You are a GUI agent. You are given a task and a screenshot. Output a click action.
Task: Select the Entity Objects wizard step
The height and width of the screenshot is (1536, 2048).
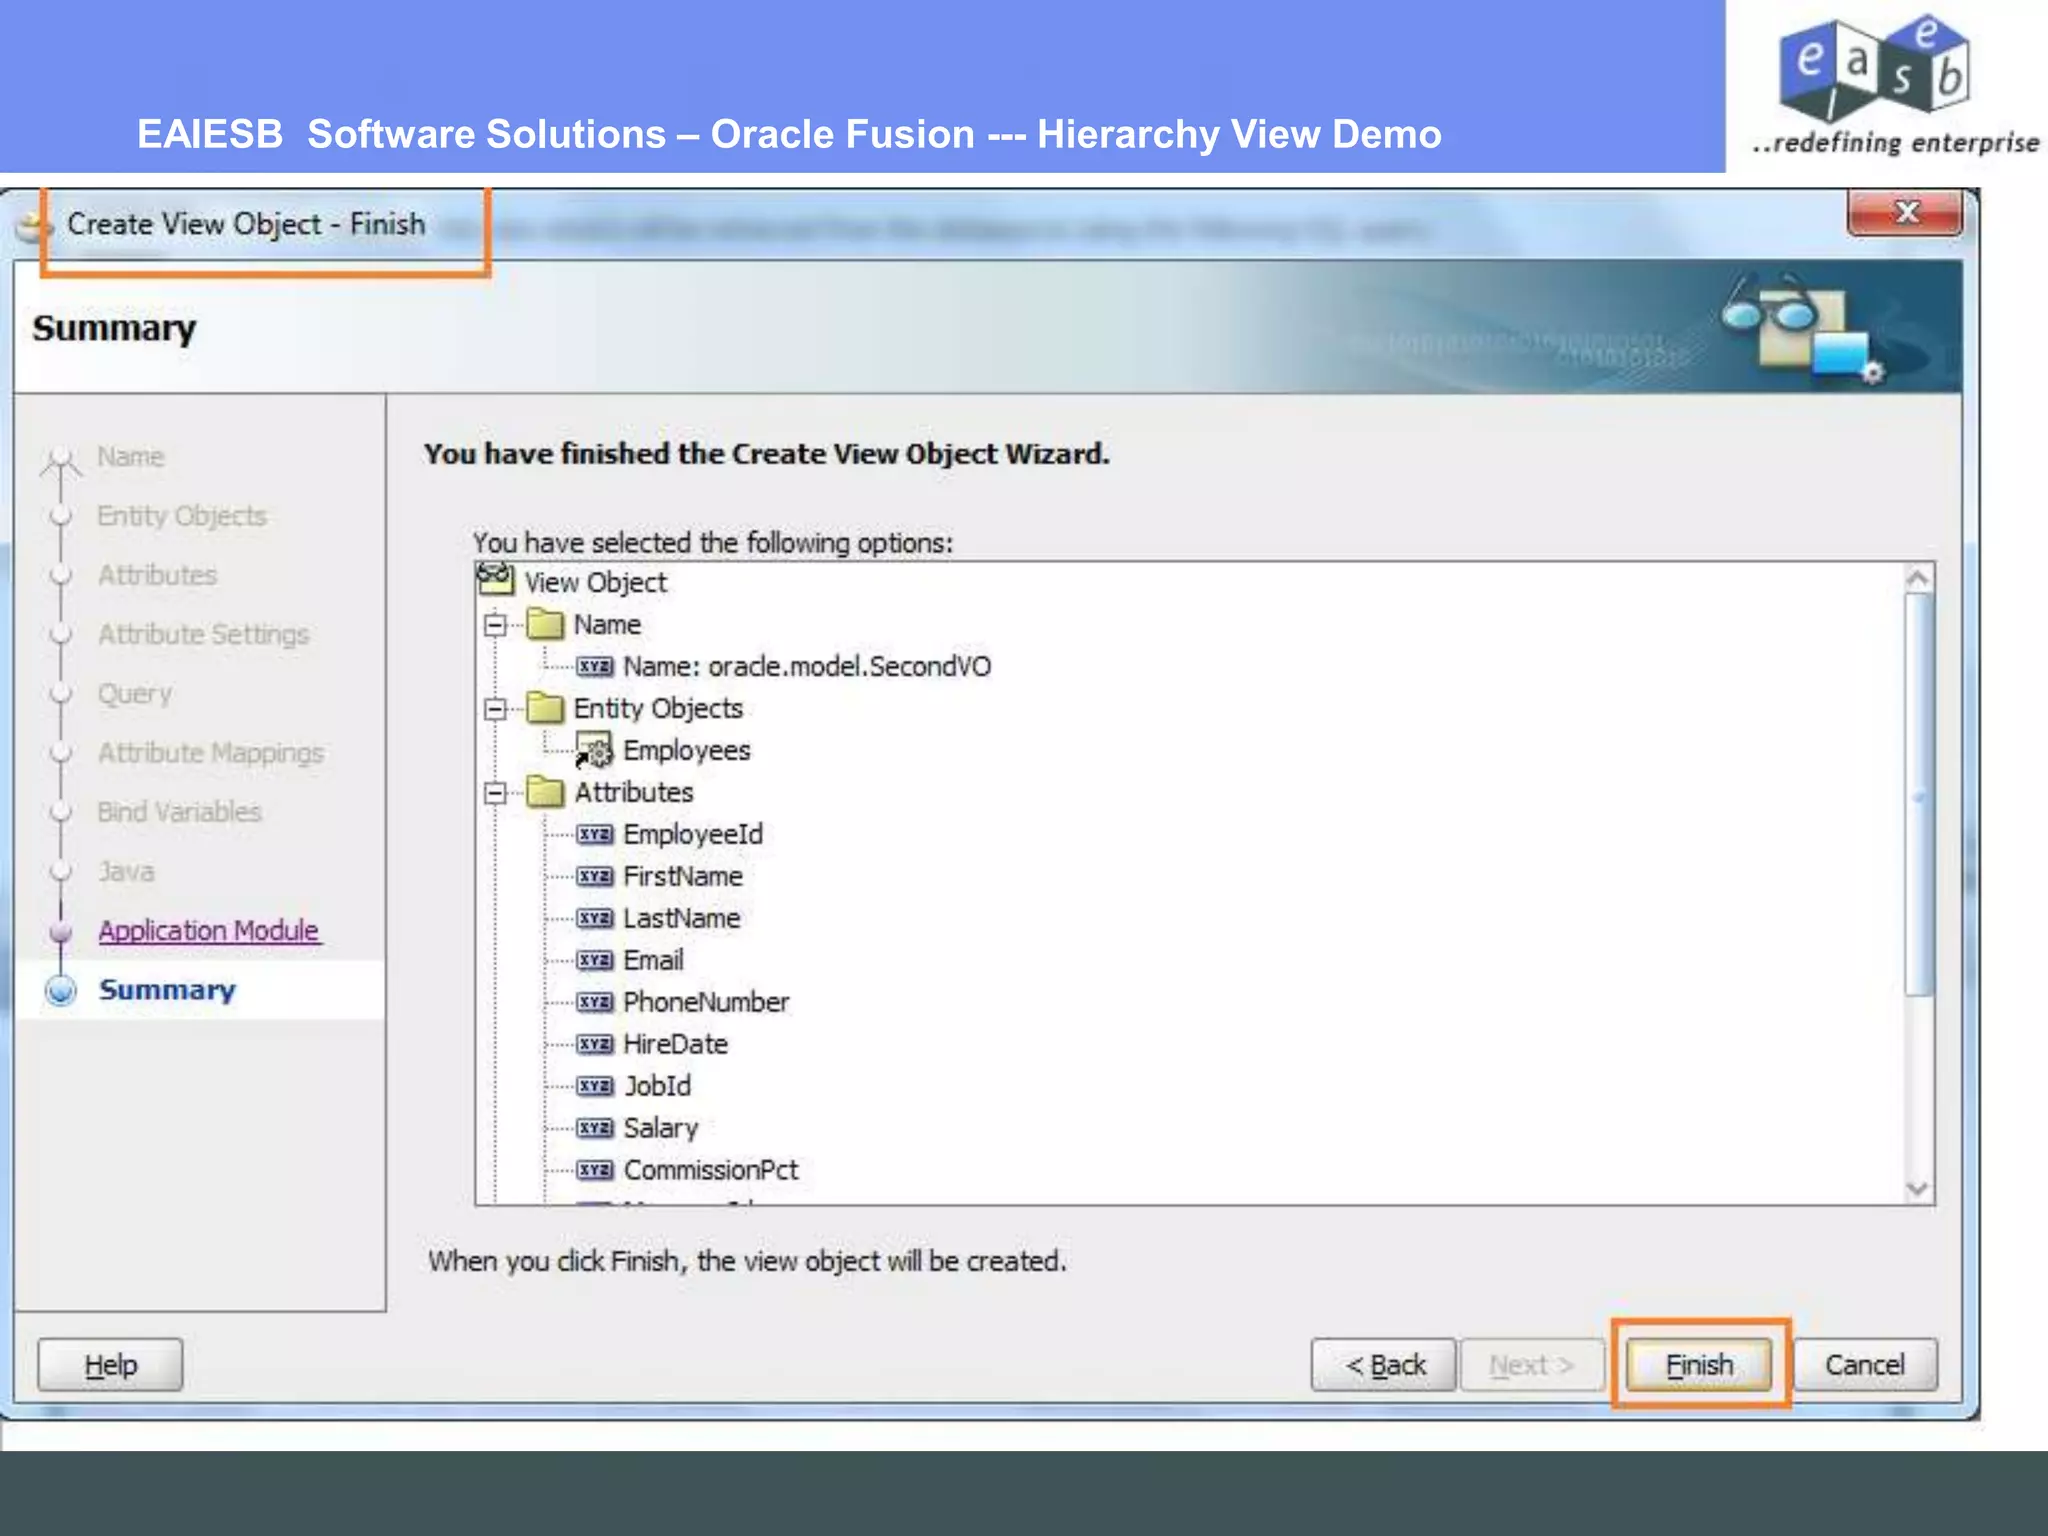[182, 516]
